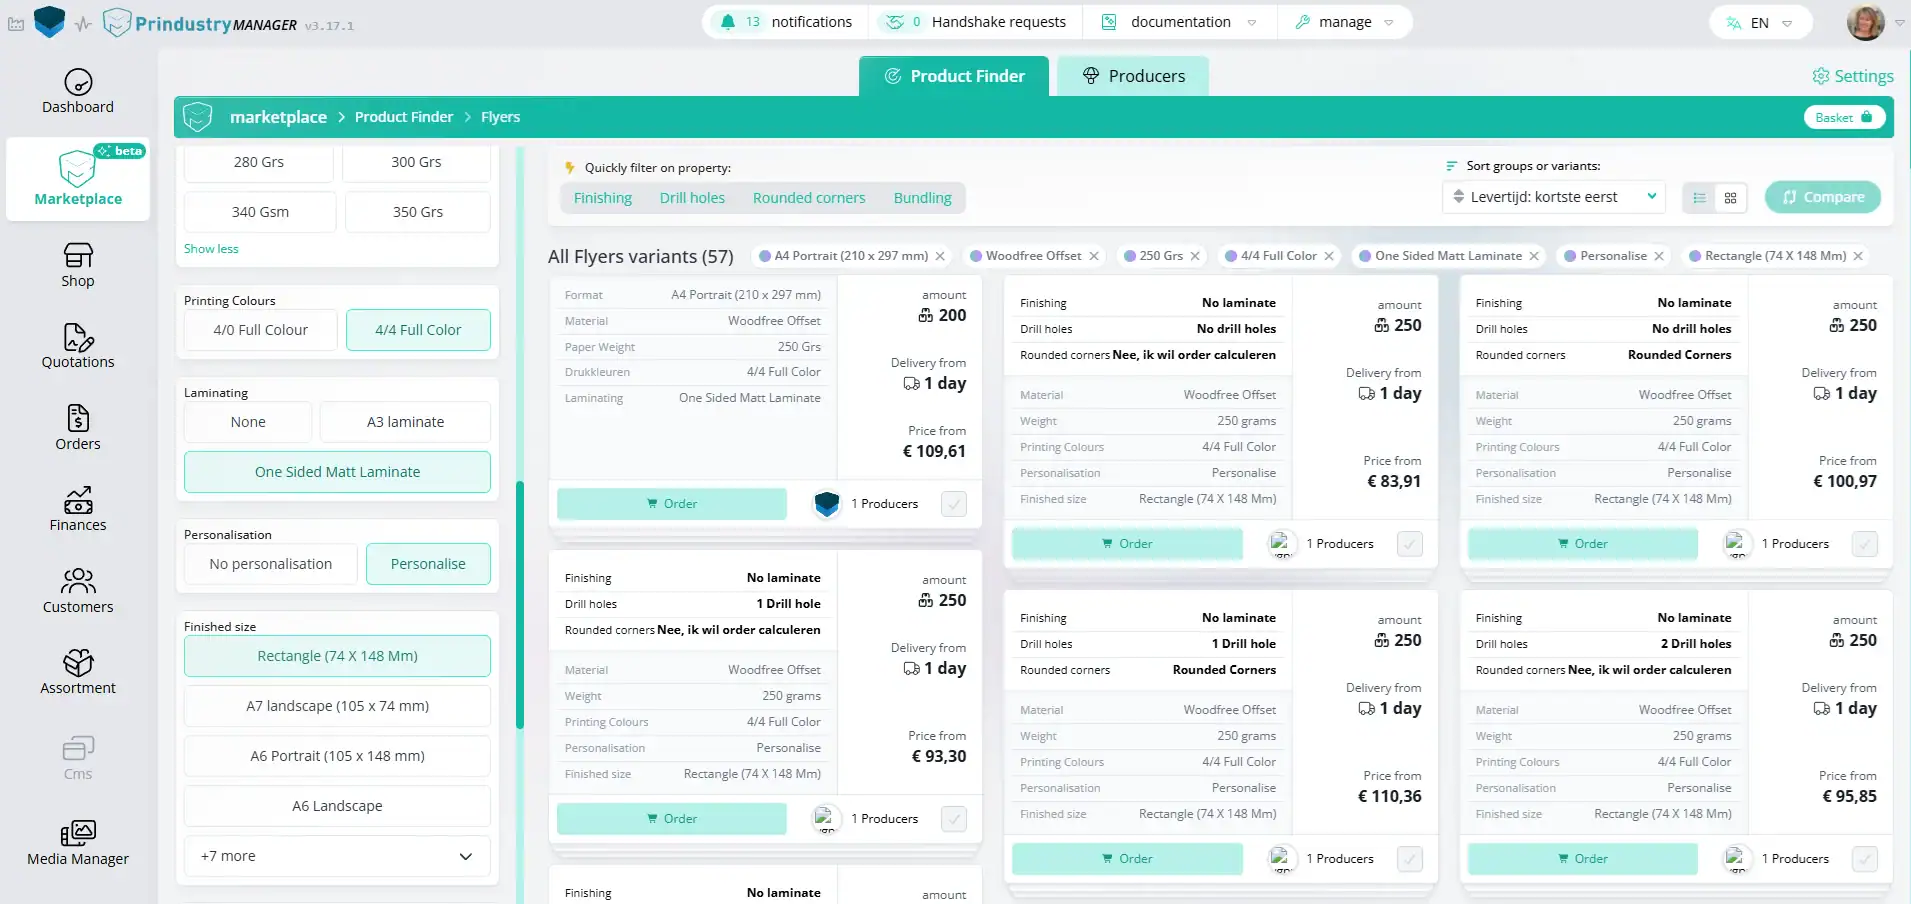Click the marketplace shield icon in breadcrumb
Image resolution: width=1911 pixels, height=904 pixels.
click(x=198, y=117)
